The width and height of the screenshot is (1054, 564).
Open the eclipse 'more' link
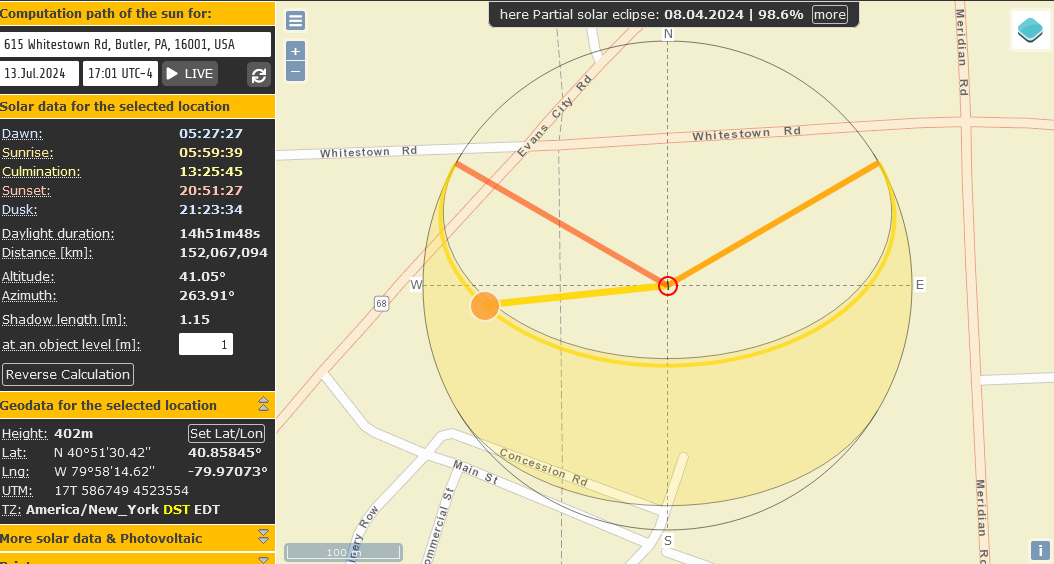829,14
